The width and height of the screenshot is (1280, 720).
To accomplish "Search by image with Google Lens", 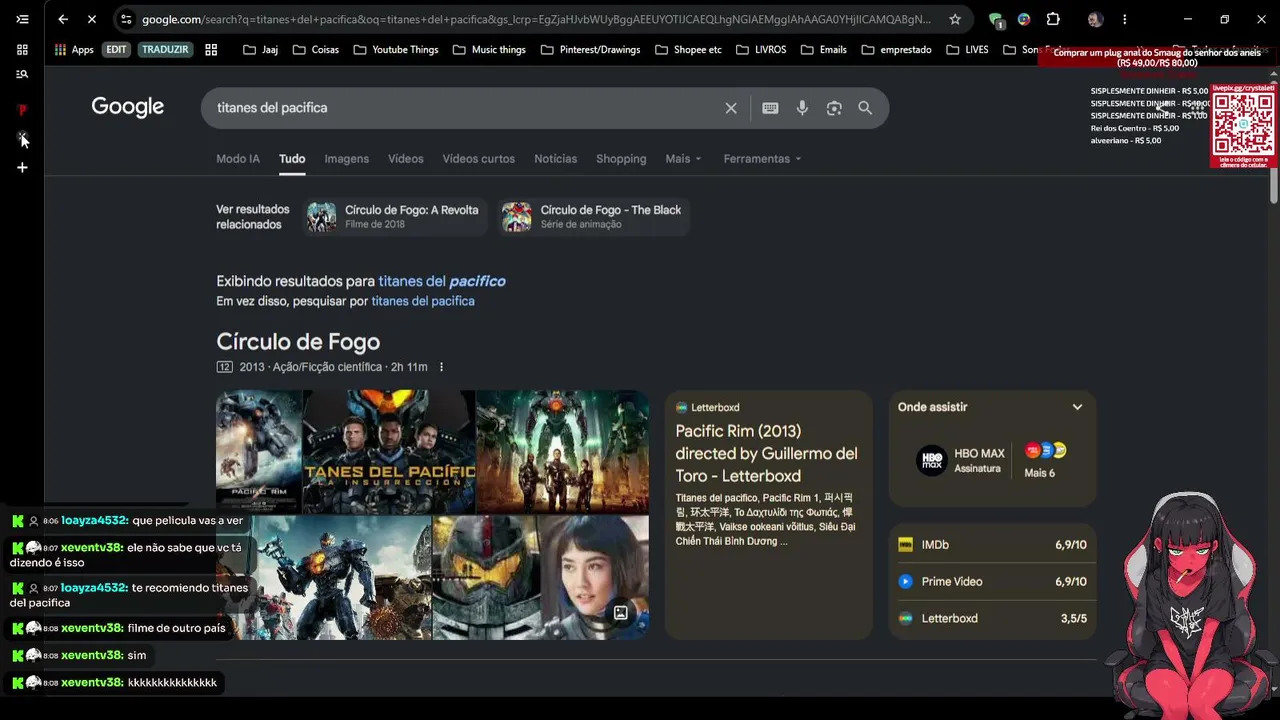I will [834, 108].
